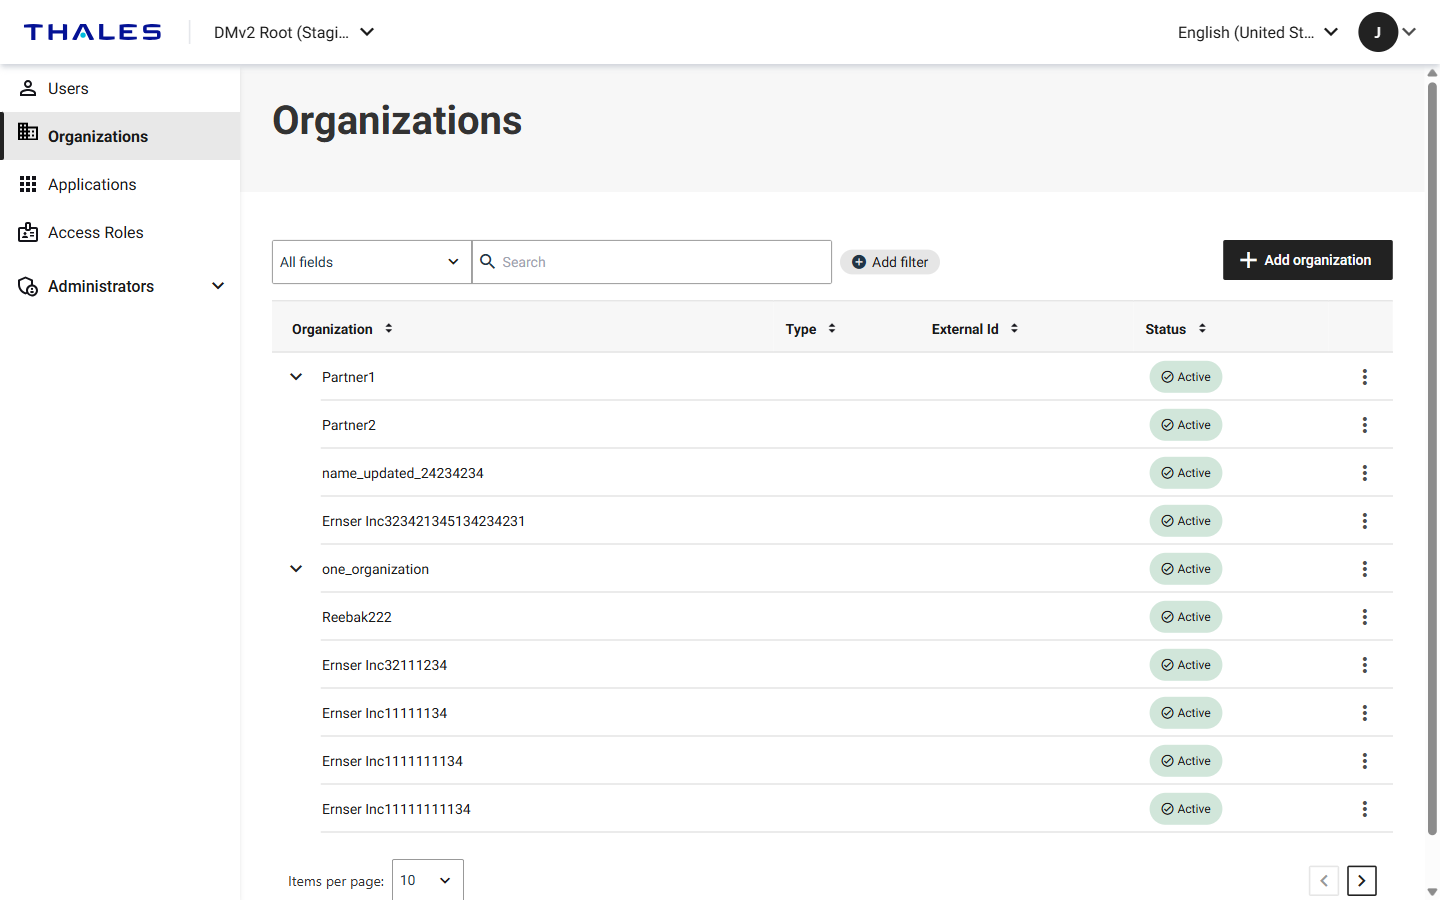Open actions menu for Partner1
Viewport: 1440px width, 900px height.
[x=1364, y=377]
